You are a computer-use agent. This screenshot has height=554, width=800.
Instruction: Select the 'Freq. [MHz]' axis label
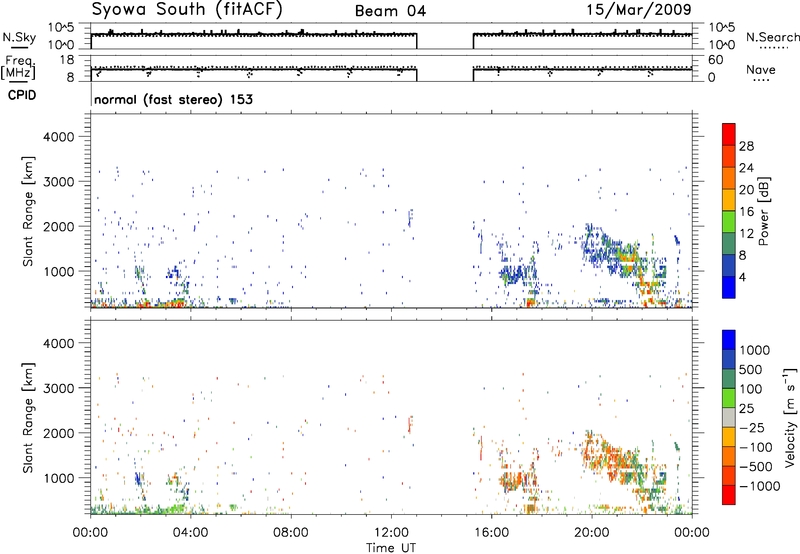tap(18, 68)
